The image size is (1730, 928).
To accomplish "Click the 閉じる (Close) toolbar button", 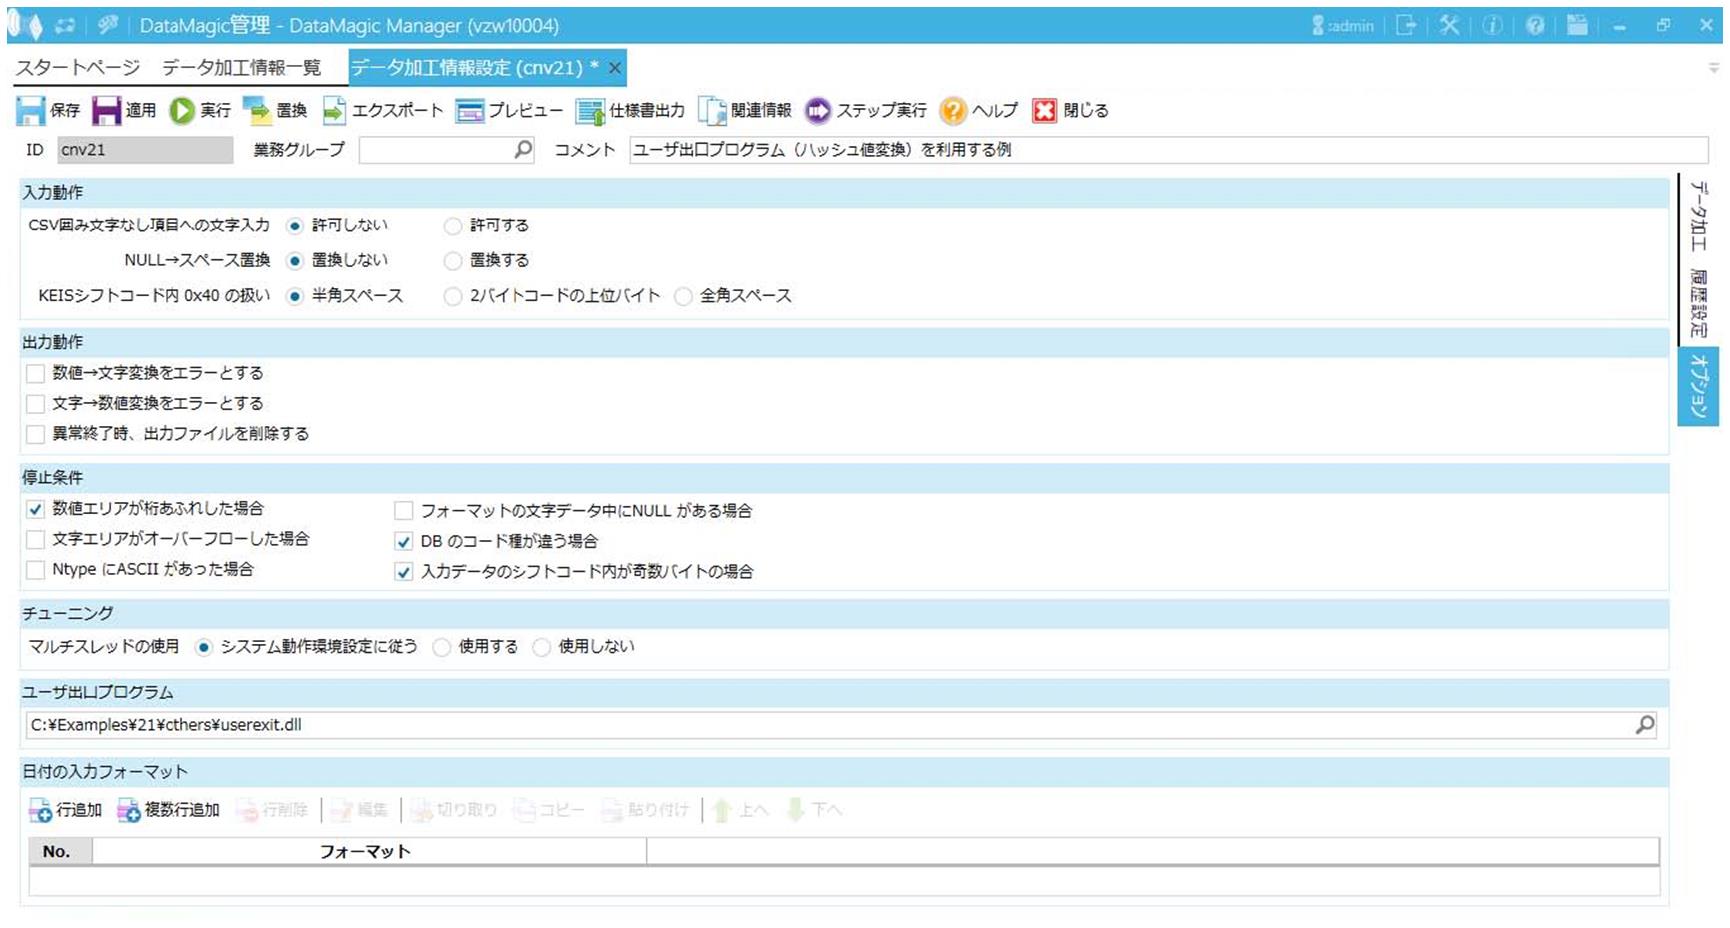I will 1044,111.
